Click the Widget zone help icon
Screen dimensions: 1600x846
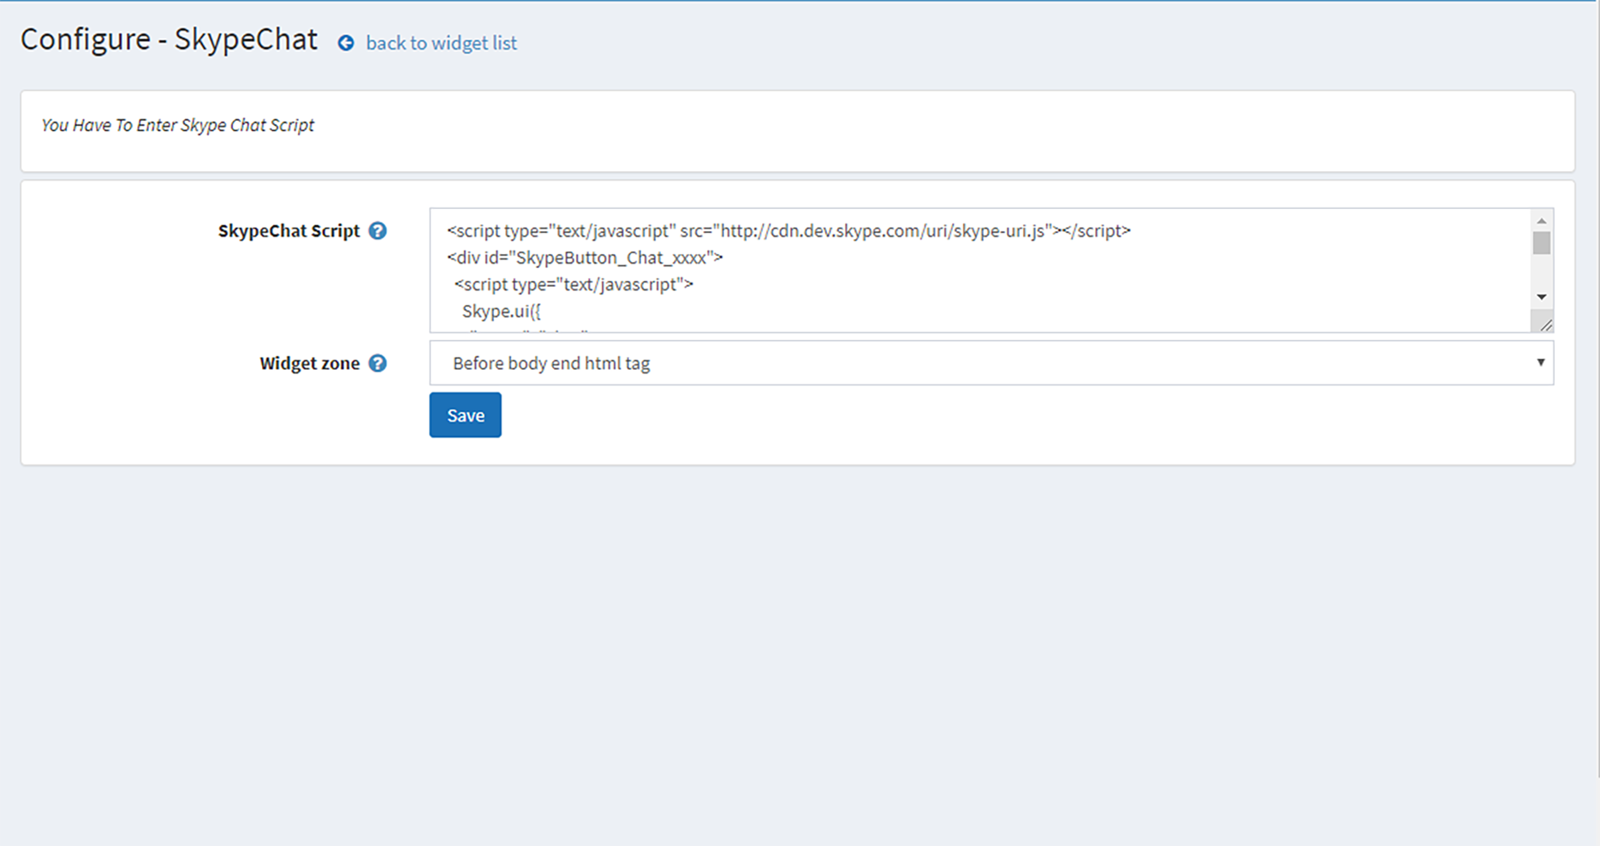coord(377,363)
